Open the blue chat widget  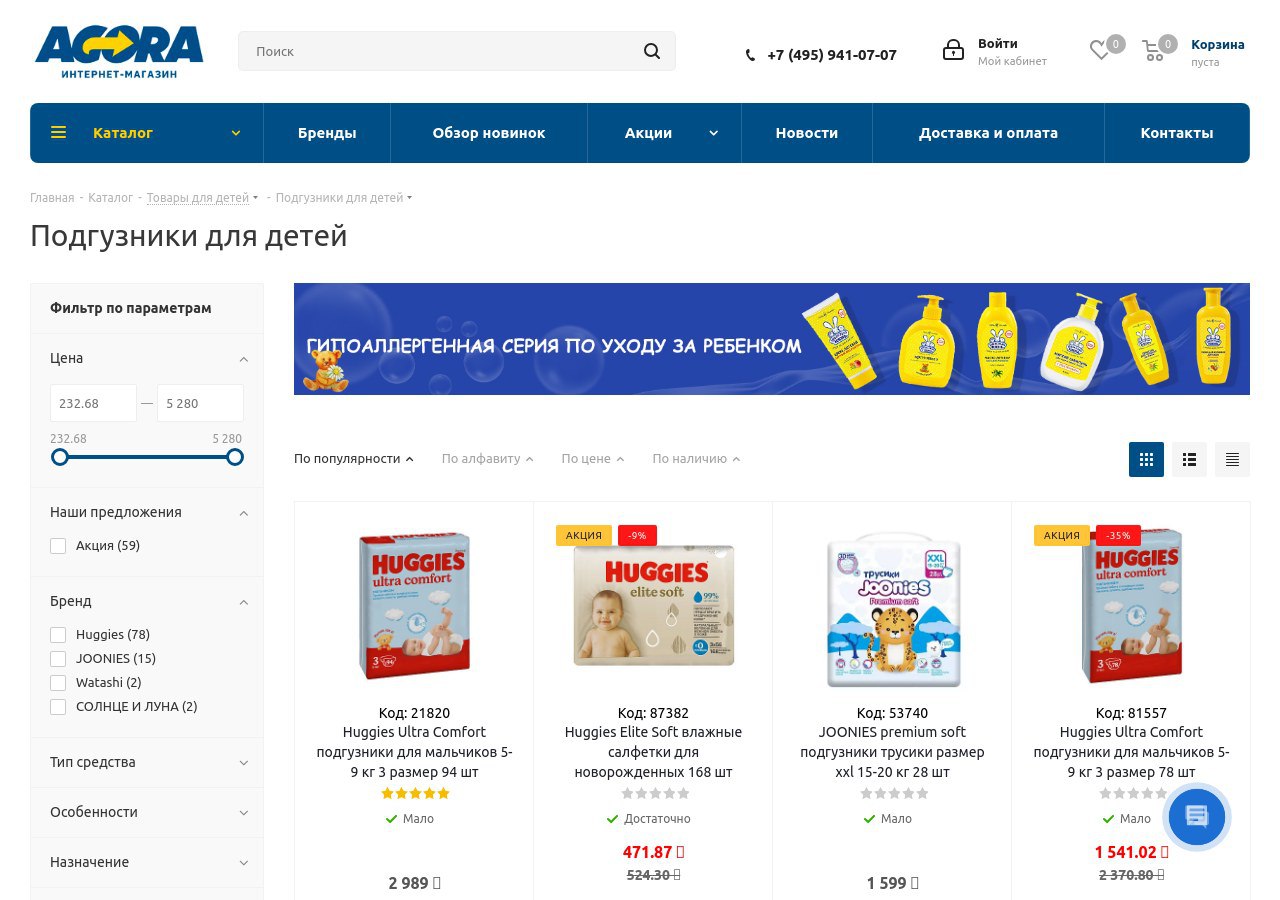pos(1197,817)
